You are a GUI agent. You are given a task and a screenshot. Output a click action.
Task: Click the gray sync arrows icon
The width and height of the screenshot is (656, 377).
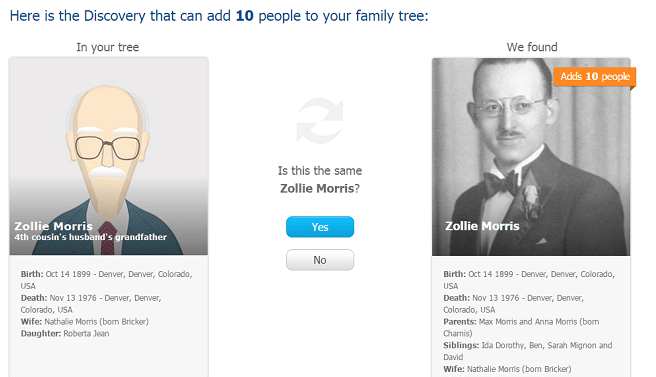click(320, 121)
